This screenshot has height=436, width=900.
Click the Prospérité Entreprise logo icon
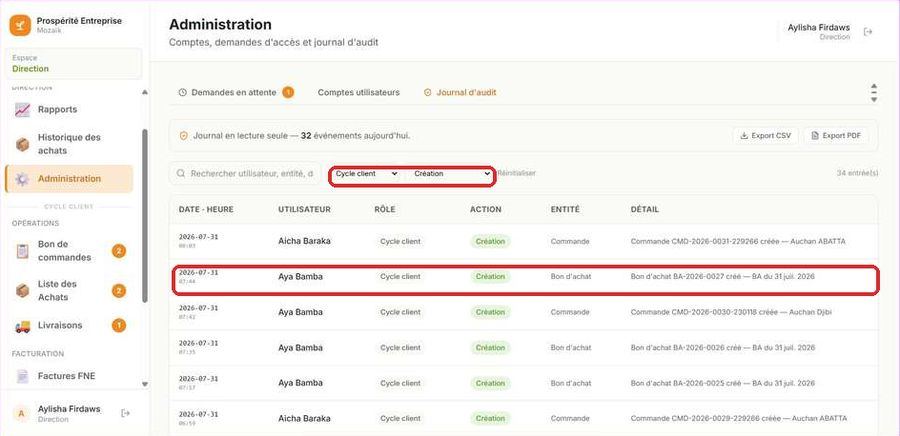[20, 25]
